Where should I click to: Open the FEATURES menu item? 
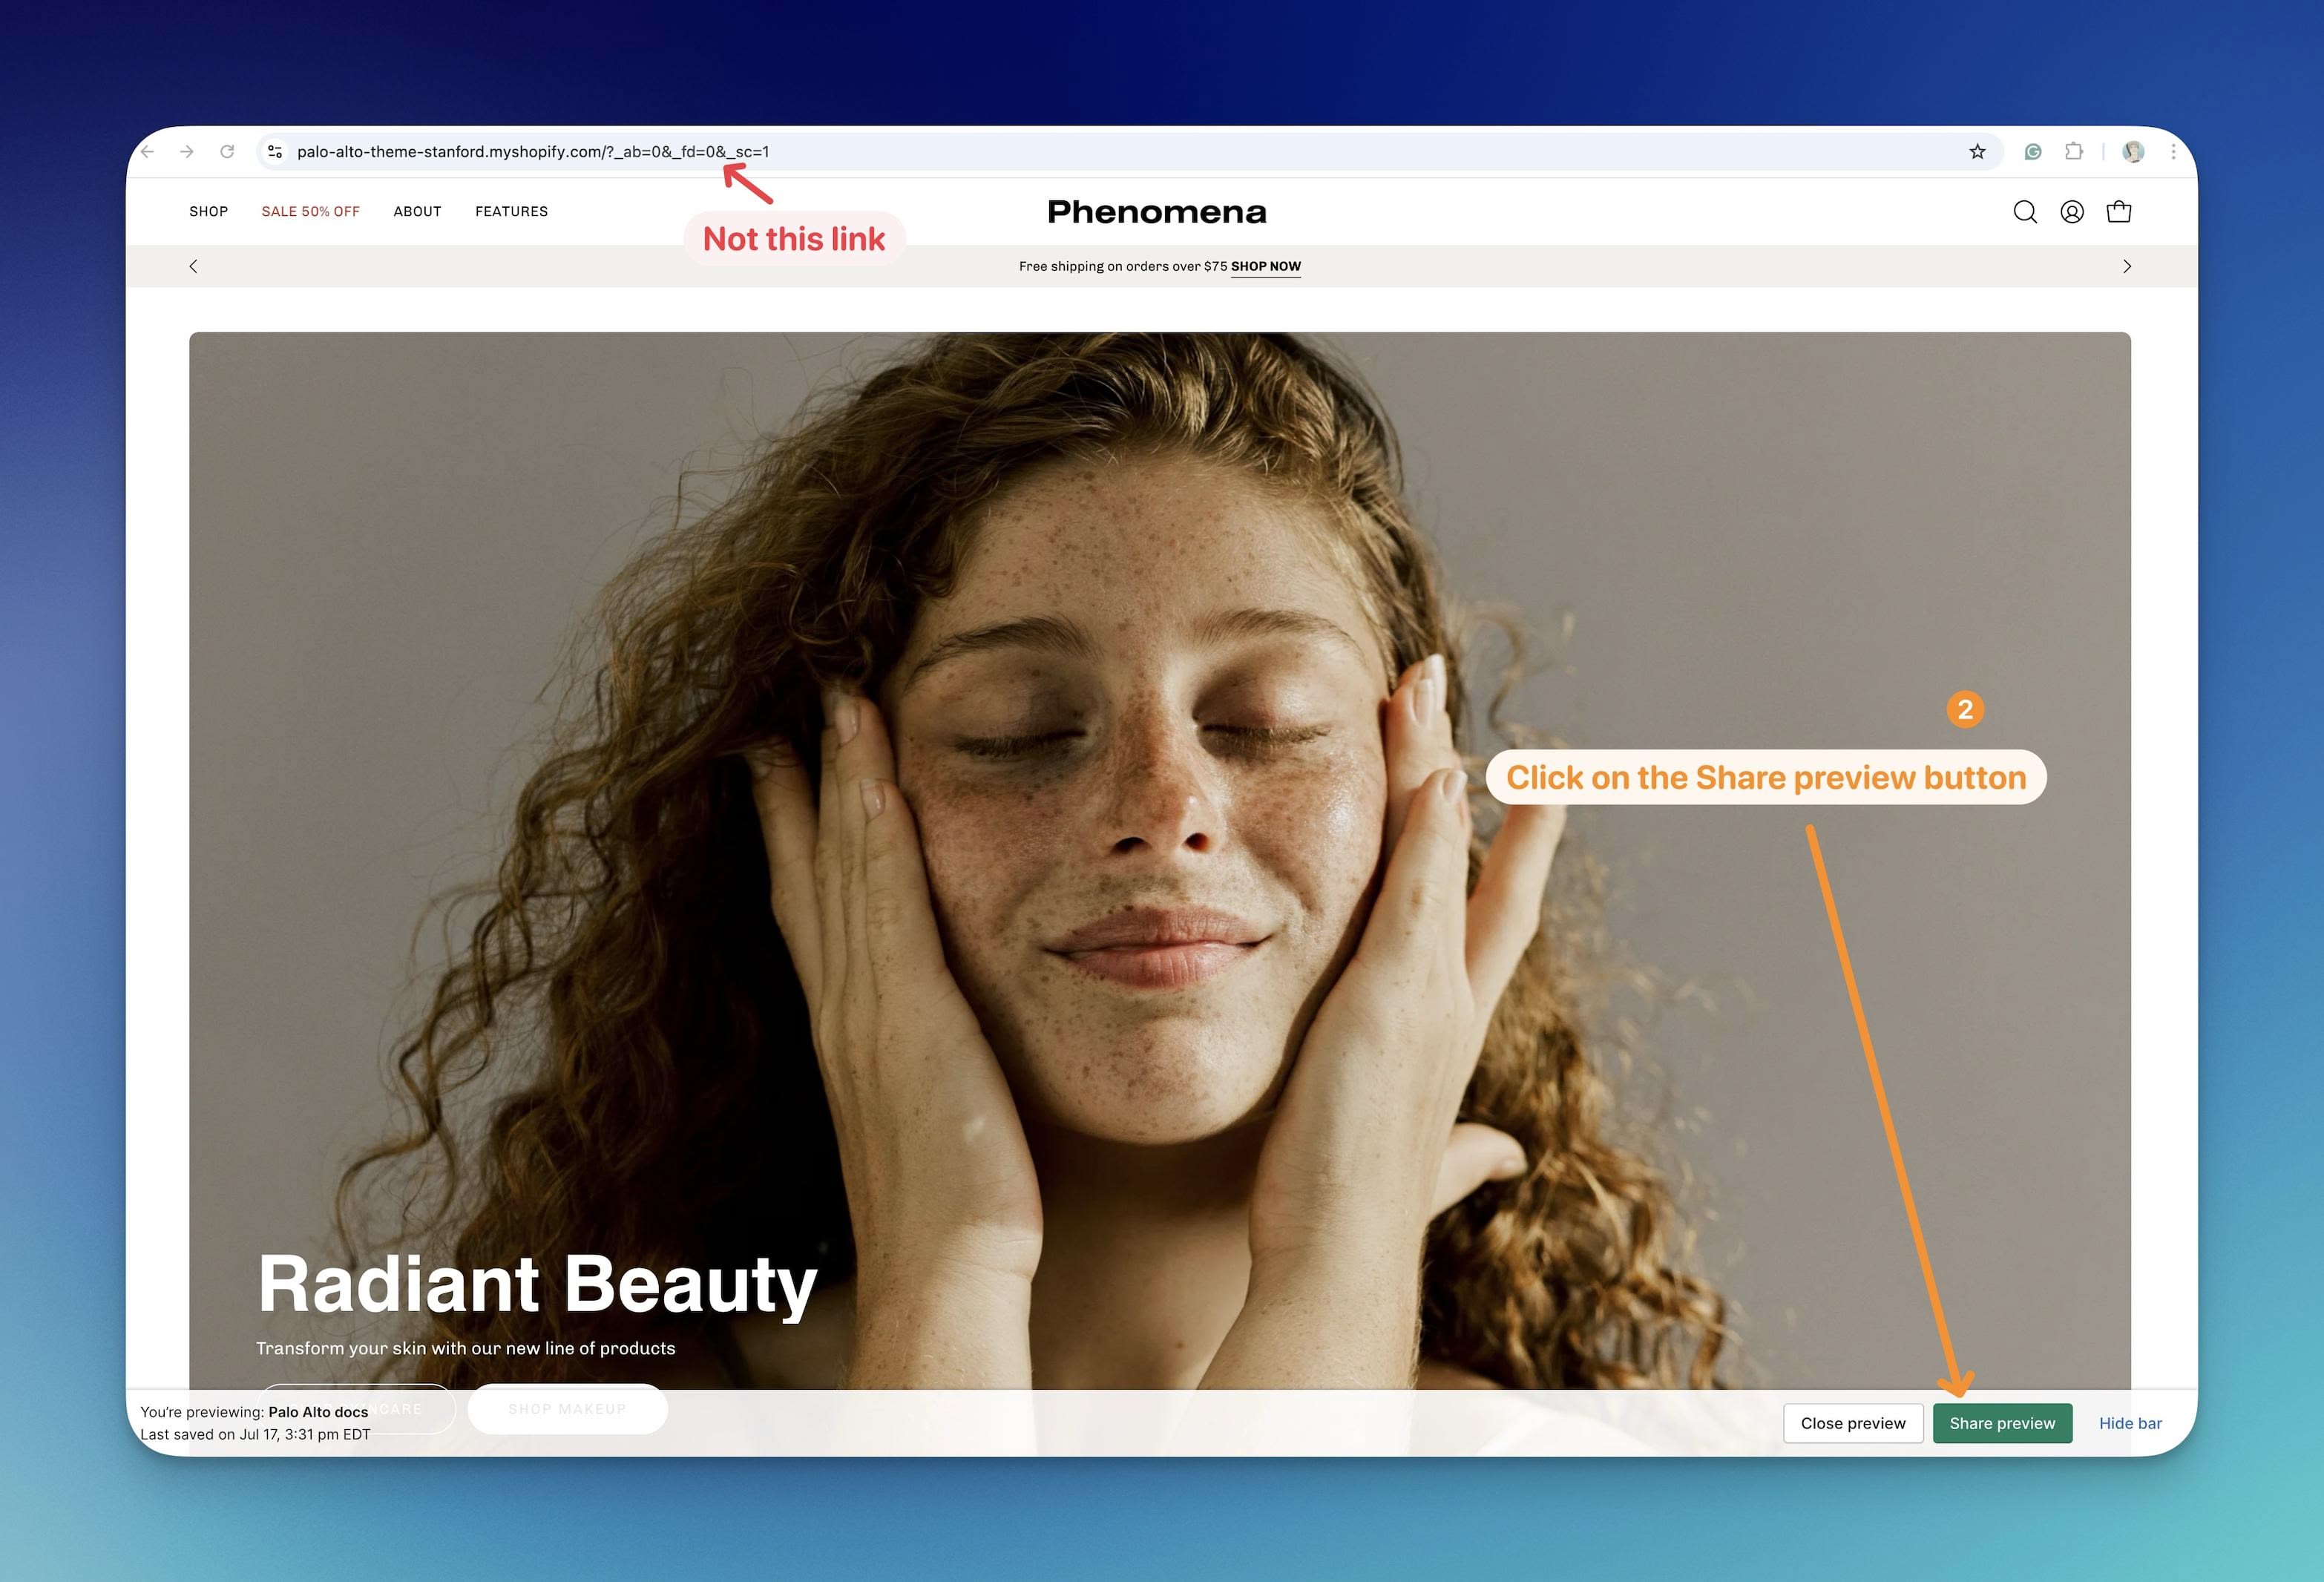pyautogui.click(x=511, y=212)
